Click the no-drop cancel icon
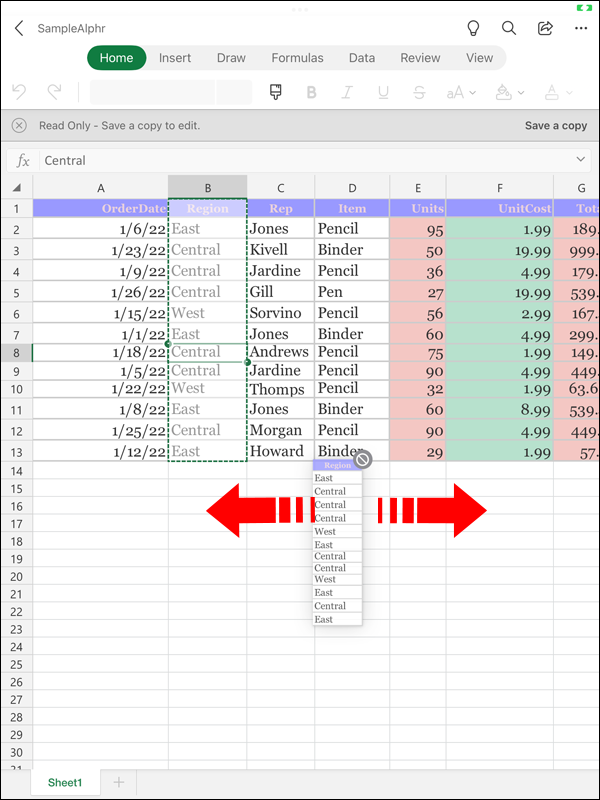 pyautogui.click(x=362, y=460)
